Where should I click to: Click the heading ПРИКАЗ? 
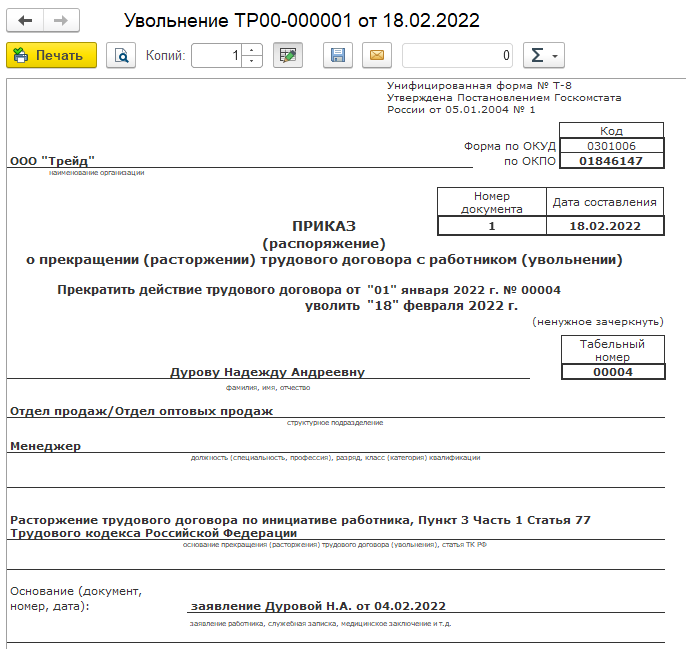pyautogui.click(x=324, y=226)
